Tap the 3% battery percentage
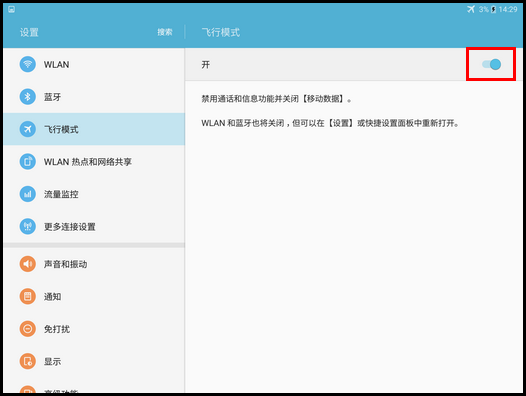Screen dimensions: 526x396 coord(484,9)
